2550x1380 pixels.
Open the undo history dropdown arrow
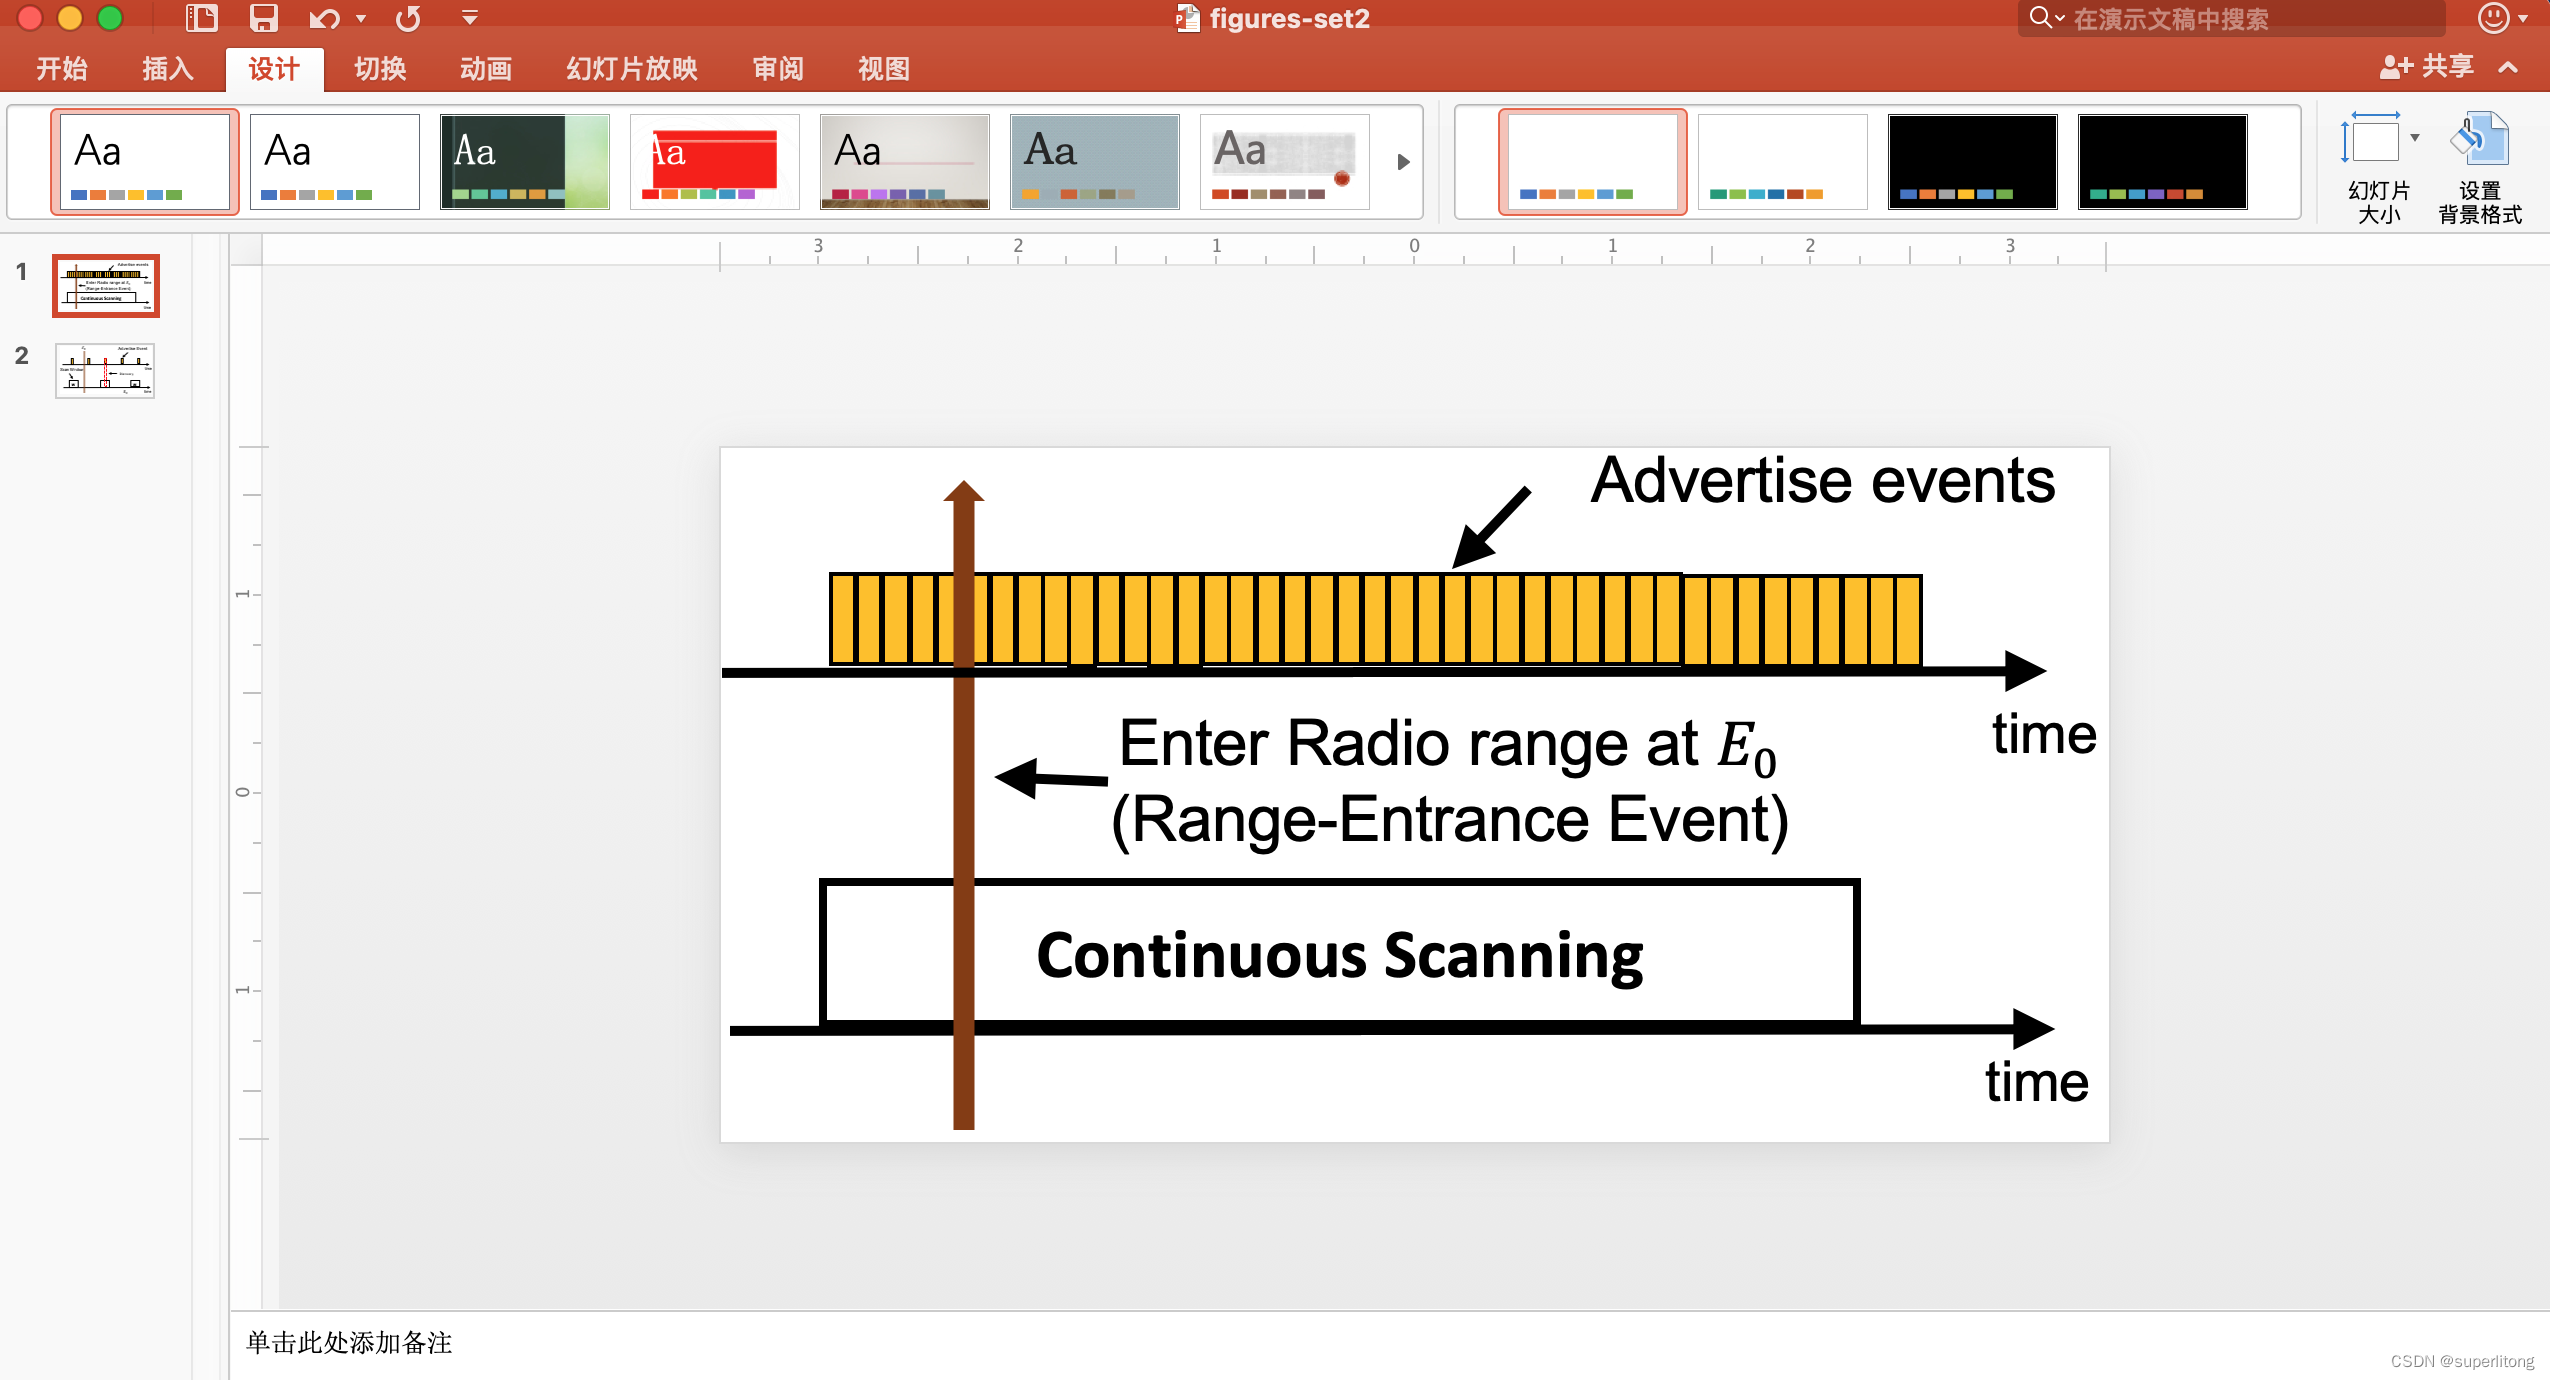pos(361,19)
